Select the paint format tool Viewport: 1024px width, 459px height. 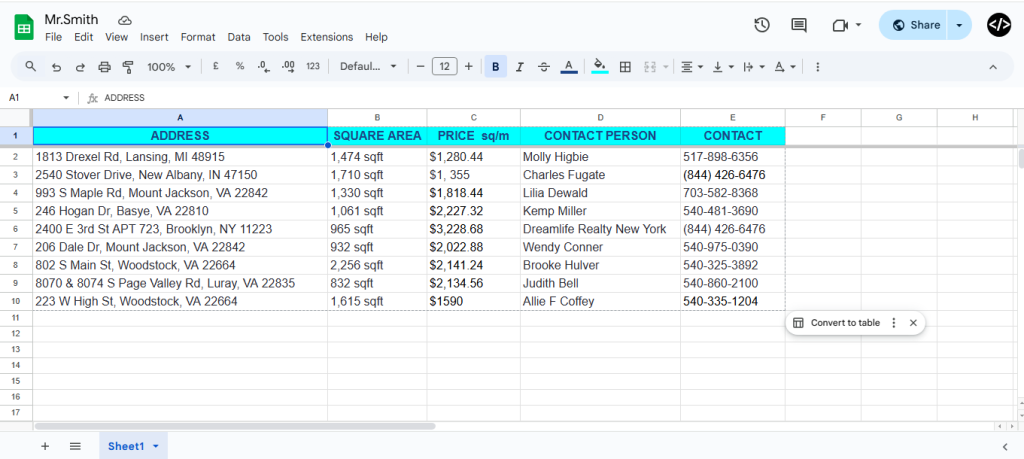coord(128,67)
